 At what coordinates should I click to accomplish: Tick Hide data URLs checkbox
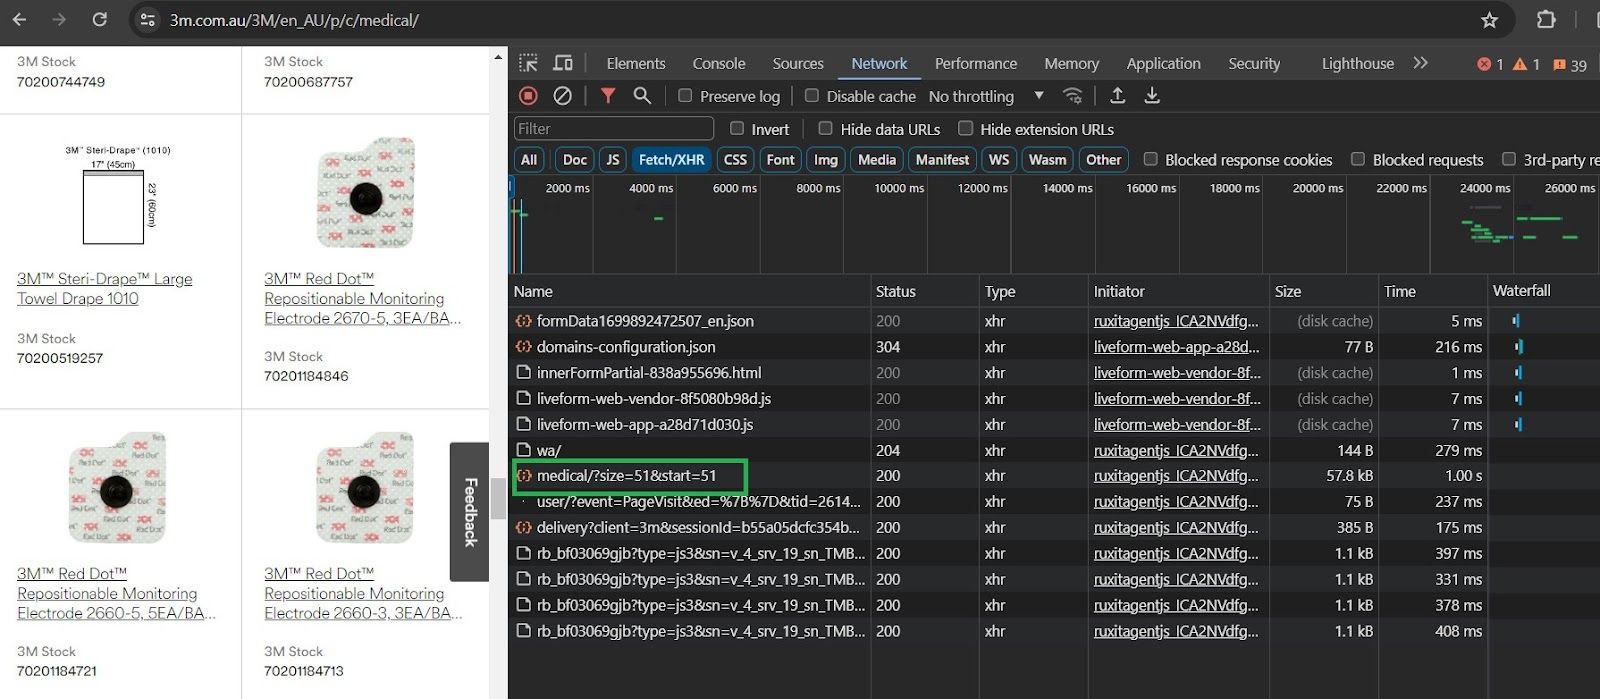click(x=825, y=128)
